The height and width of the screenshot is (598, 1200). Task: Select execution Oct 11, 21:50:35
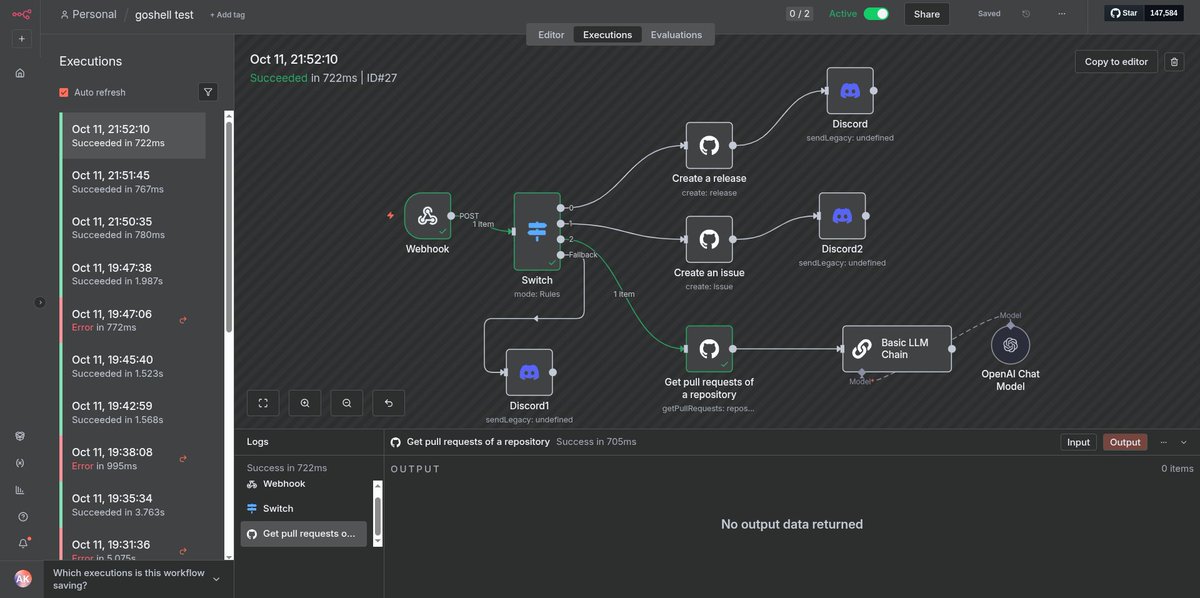[133, 228]
